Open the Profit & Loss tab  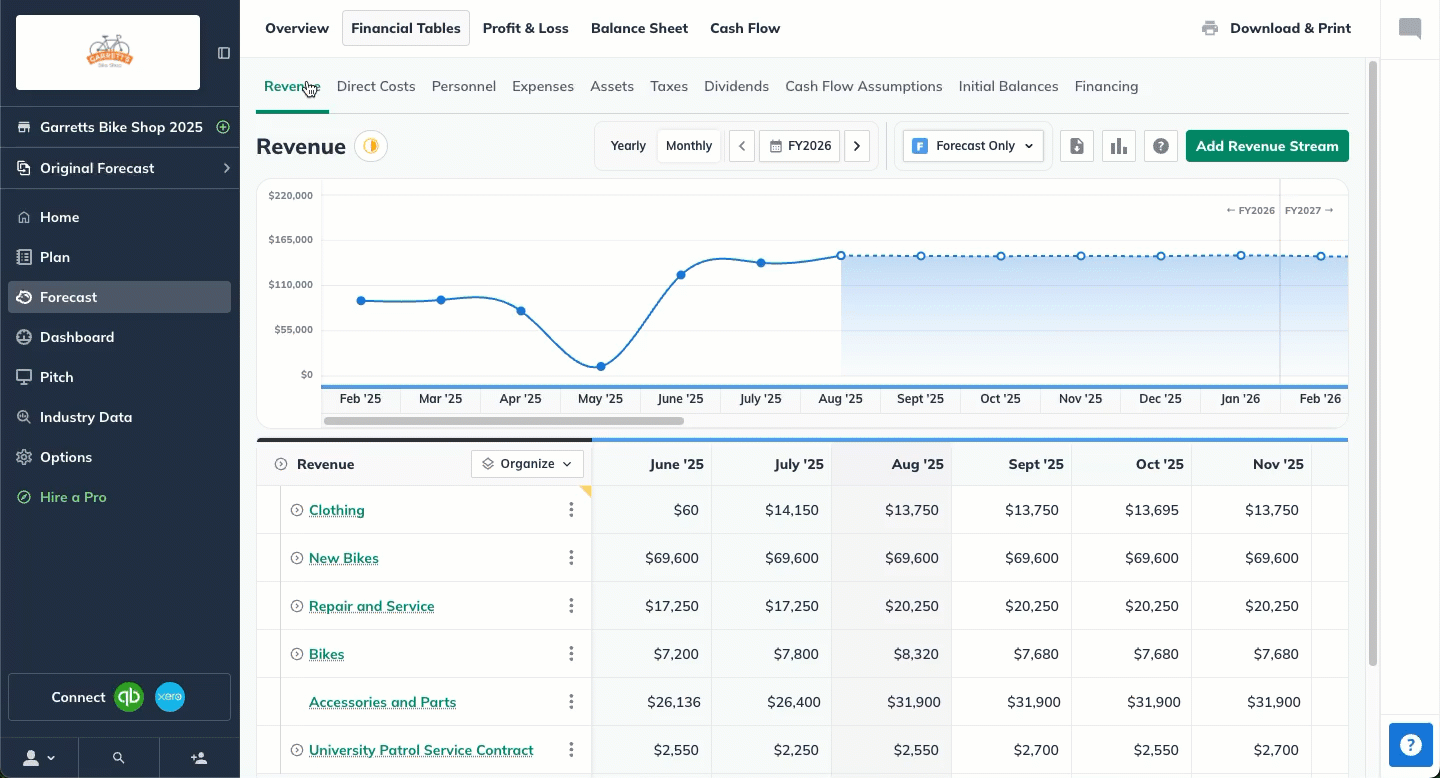[x=525, y=28]
